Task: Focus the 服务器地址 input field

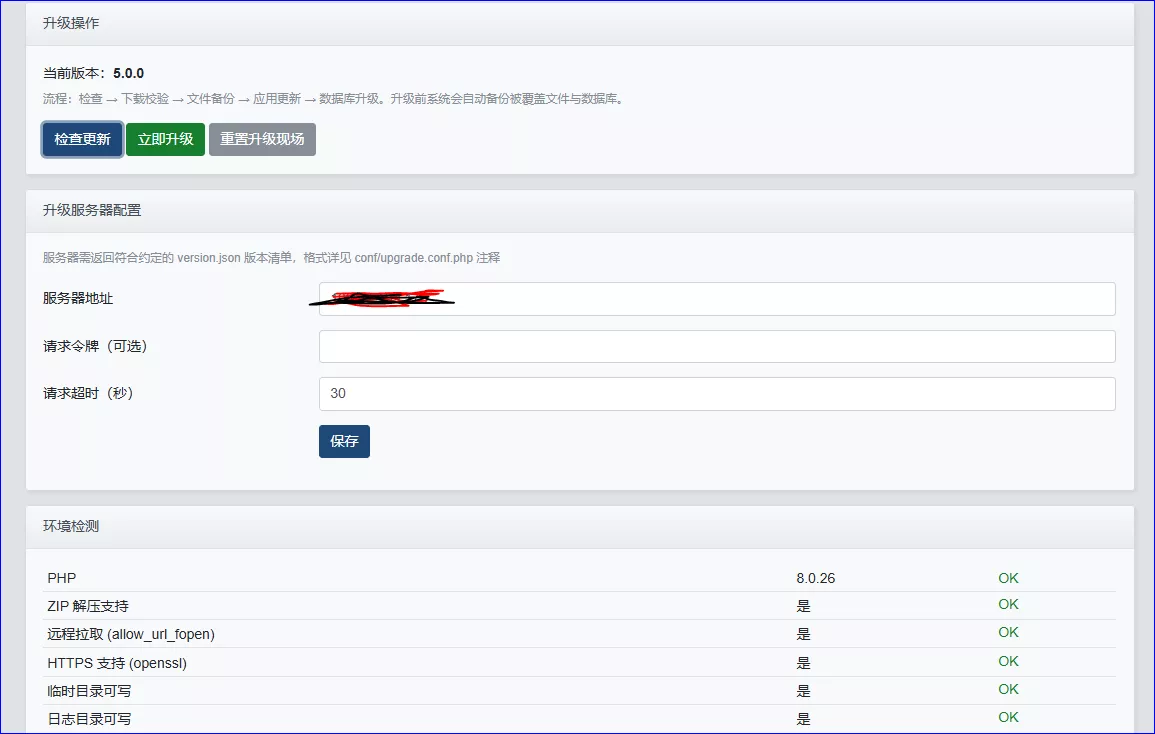Action: click(x=717, y=299)
